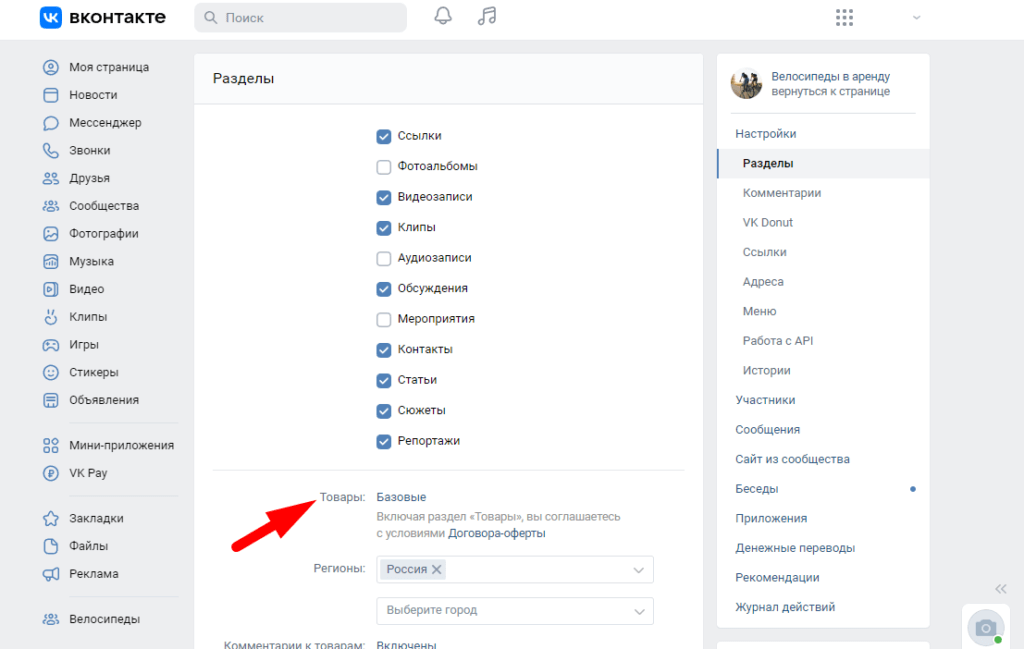The image size is (1024, 649).
Task: Enable the Мероприятия checkbox
Action: (x=384, y=320)
